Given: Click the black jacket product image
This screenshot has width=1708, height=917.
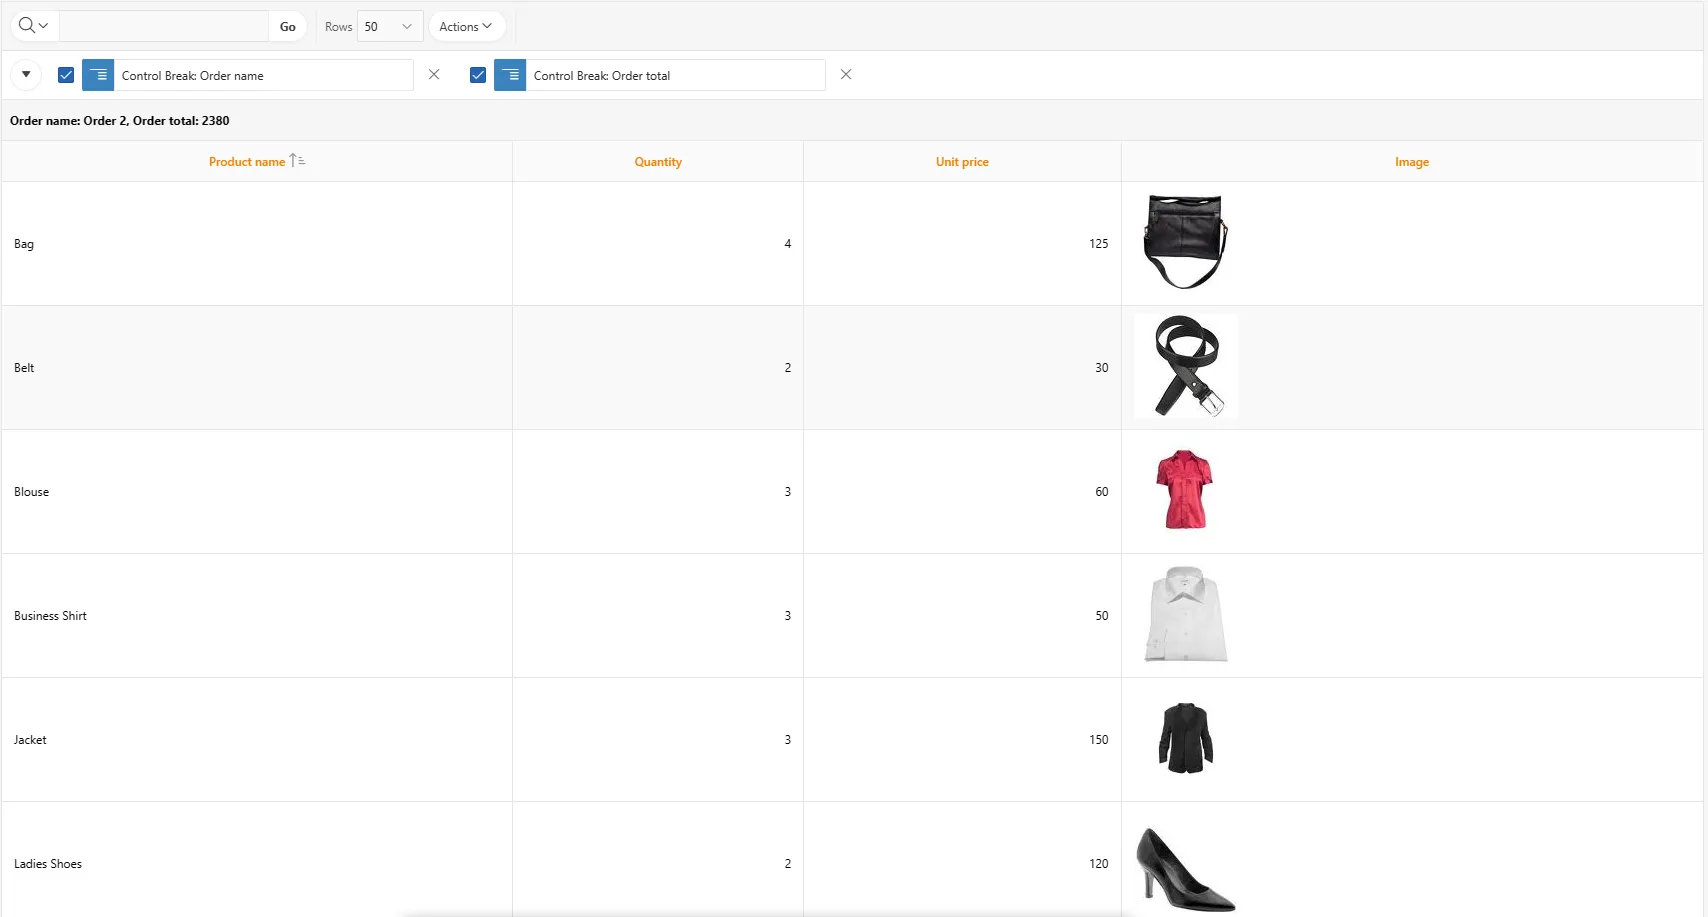Looking at the screenshot, I should pyautogui.click(x=1186, y=738).
